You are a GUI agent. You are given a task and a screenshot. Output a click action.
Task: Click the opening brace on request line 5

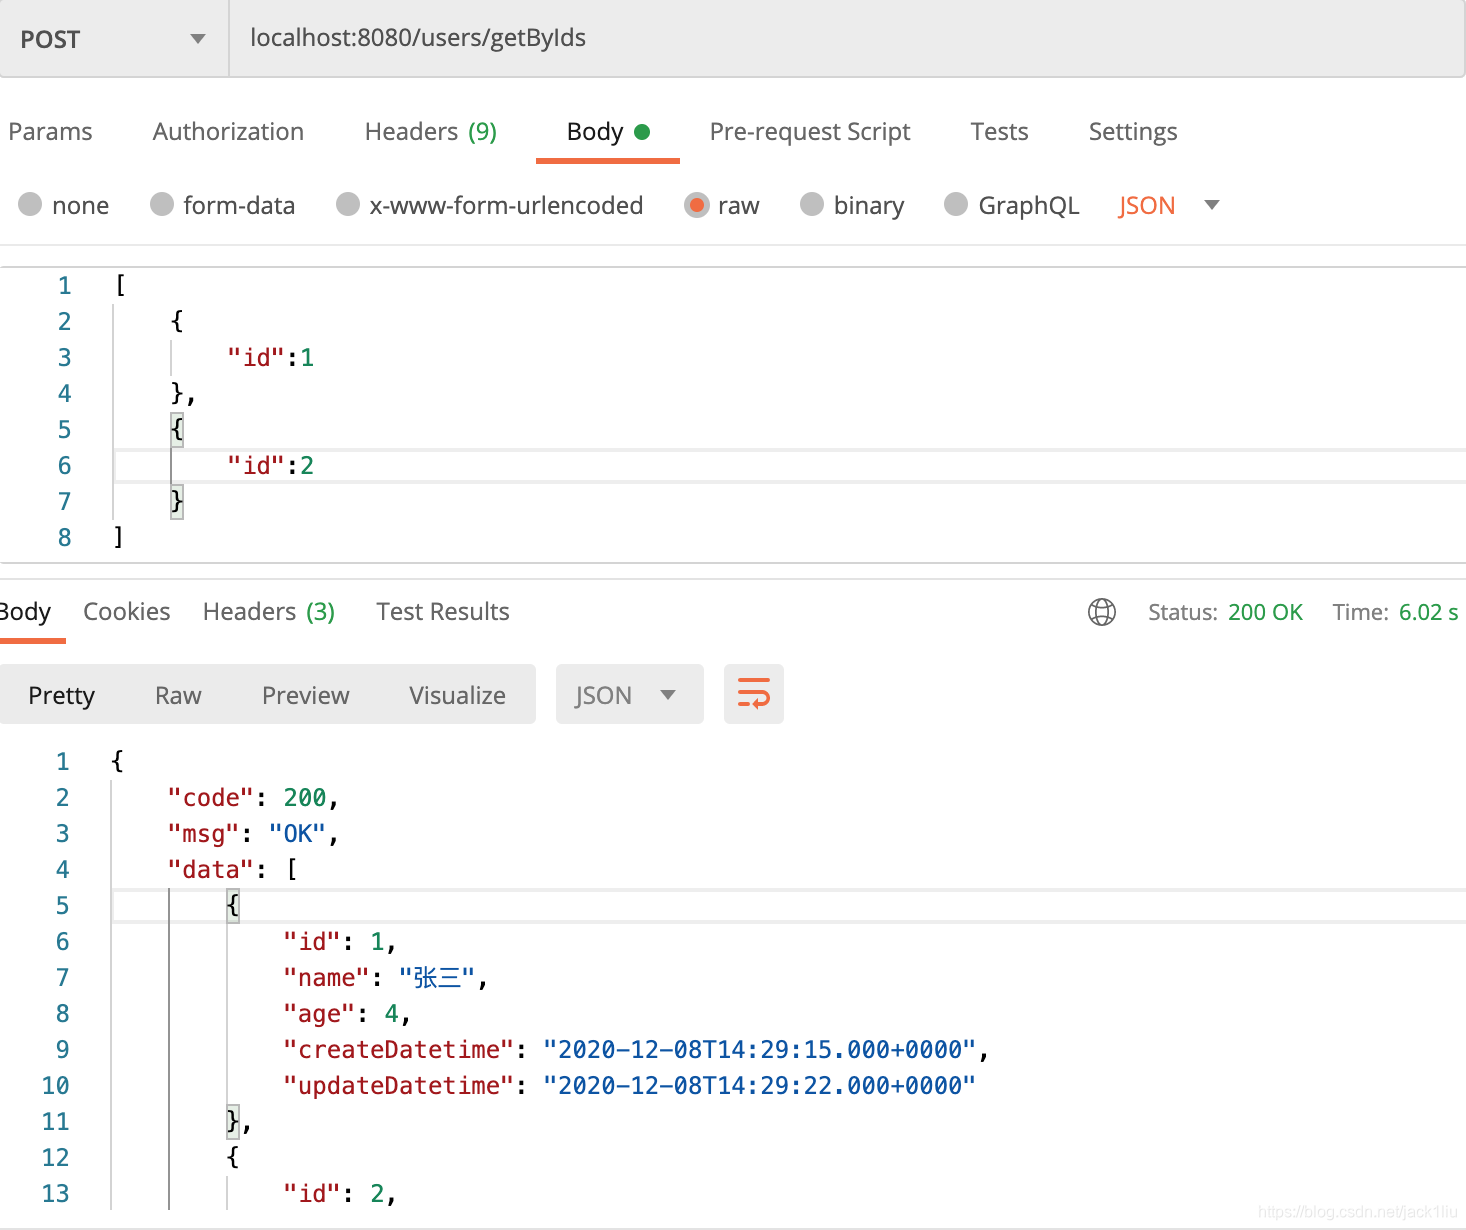point(177,430)
